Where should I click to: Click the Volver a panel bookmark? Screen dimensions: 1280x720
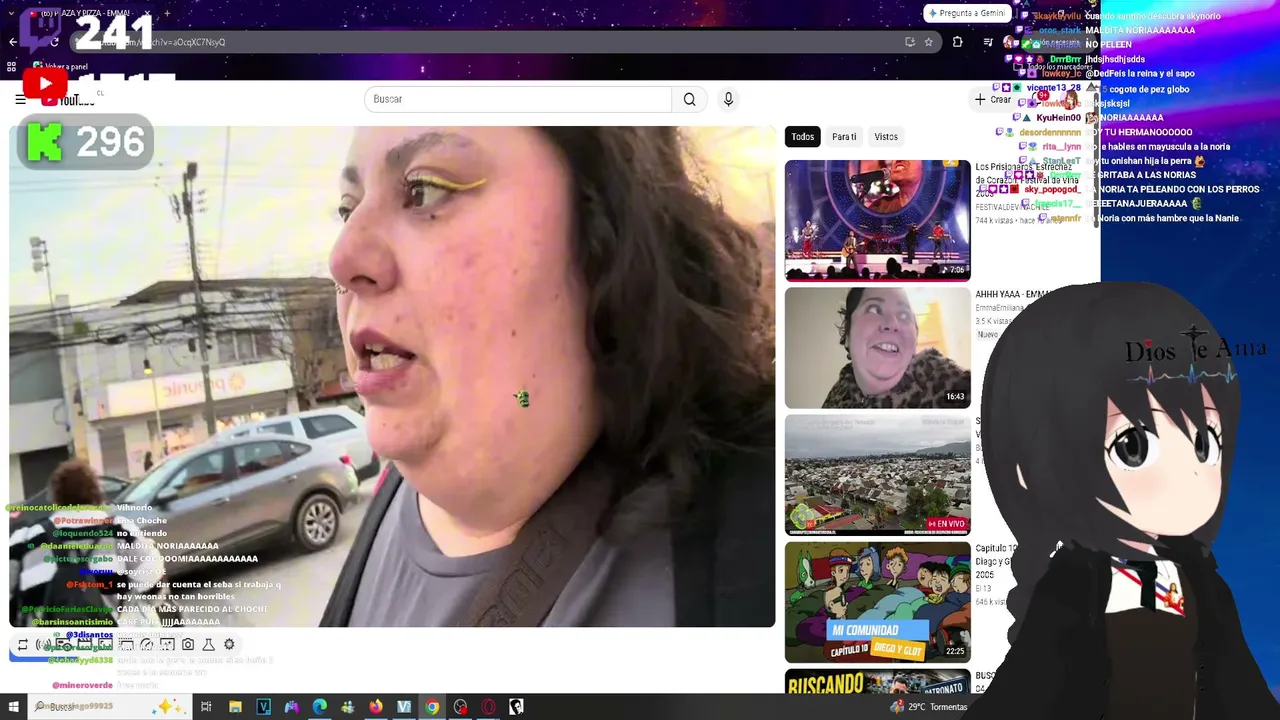click(60, 67)
